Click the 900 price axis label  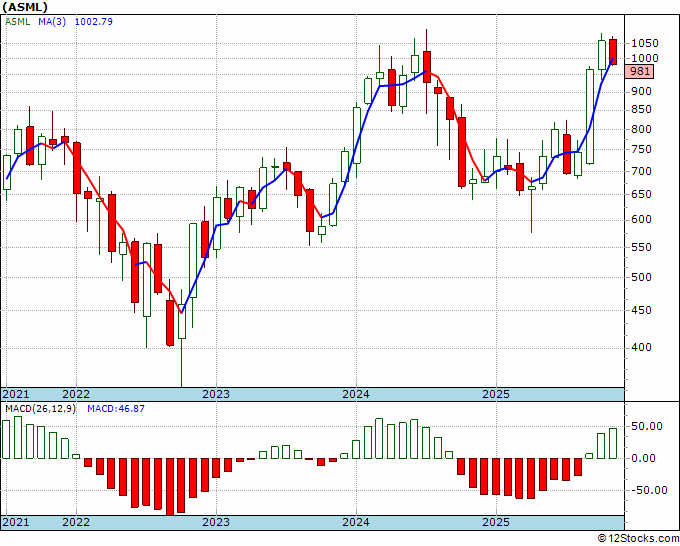641,92
